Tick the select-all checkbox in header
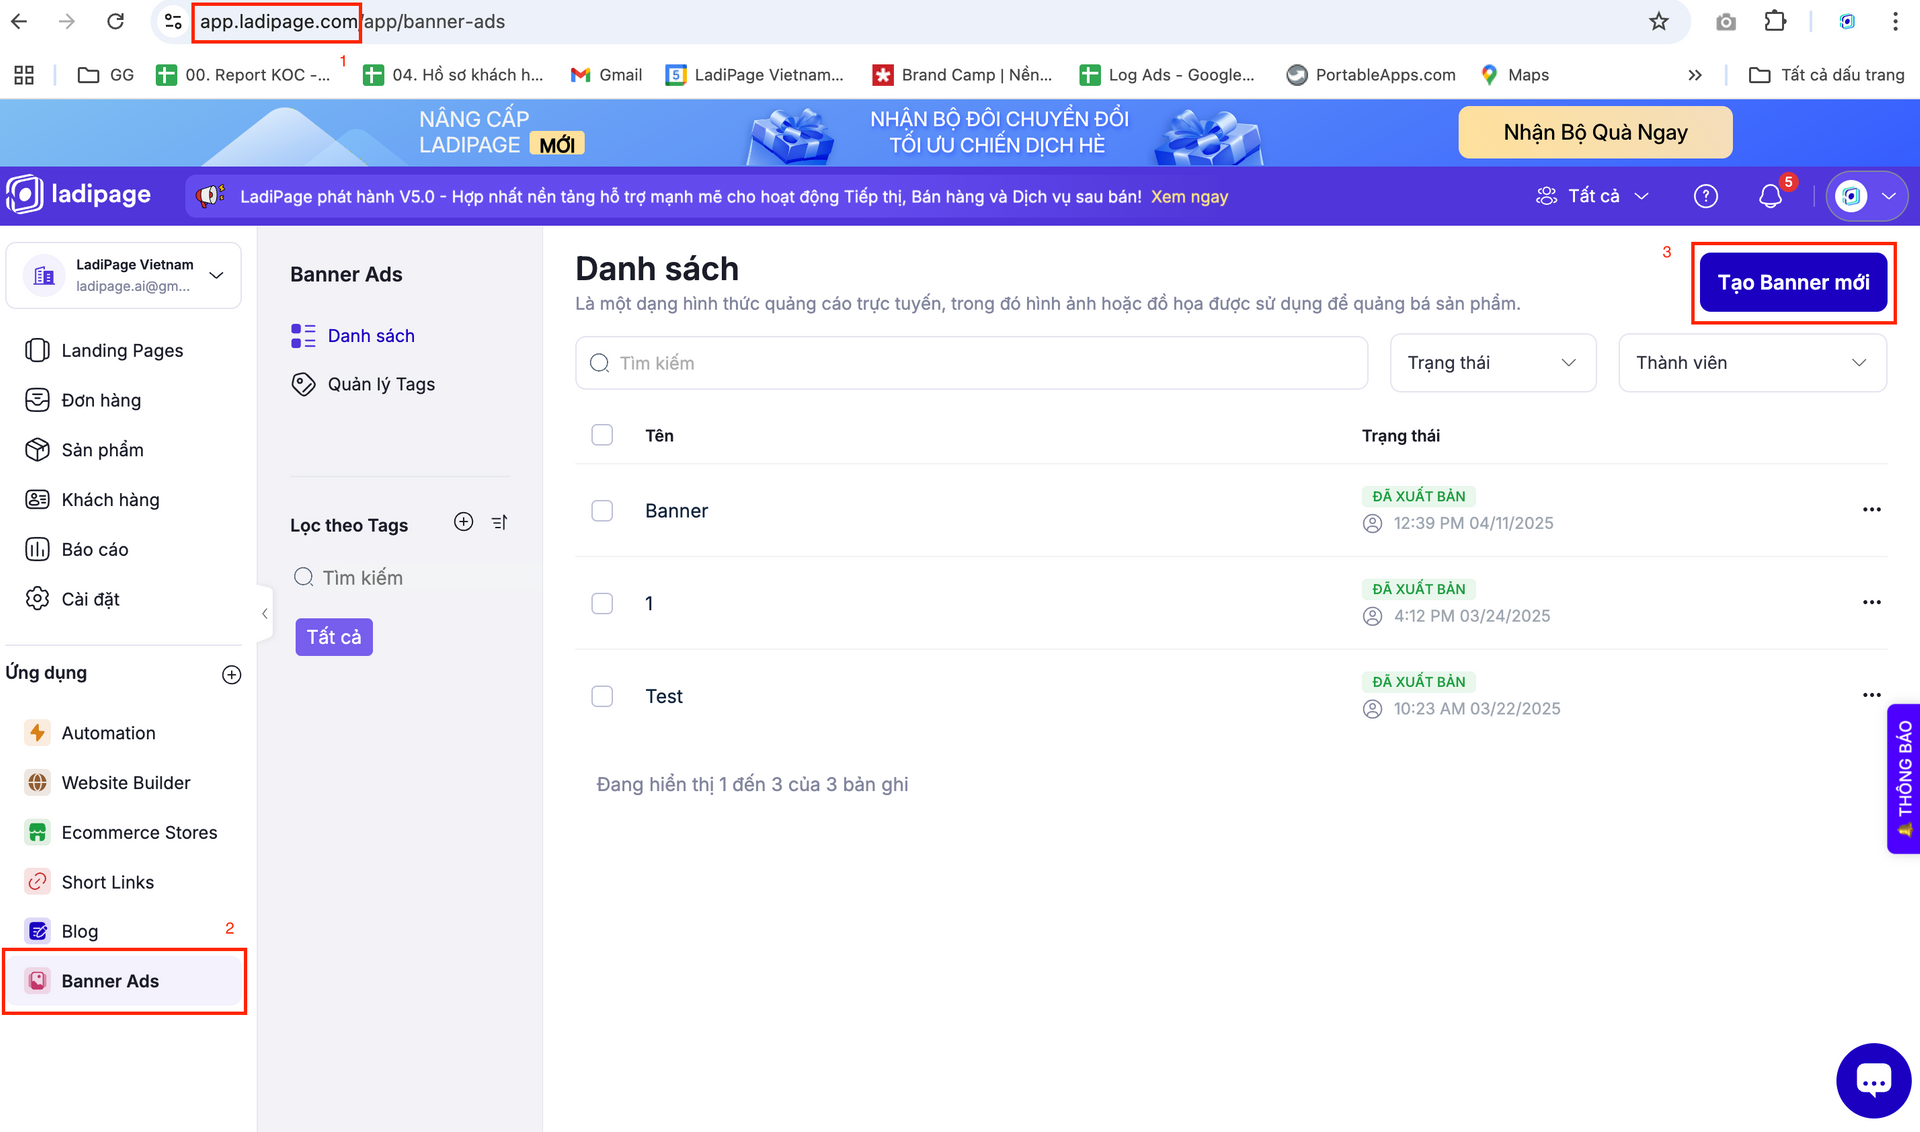The image size is (1920, 1132). pos(602,435)
